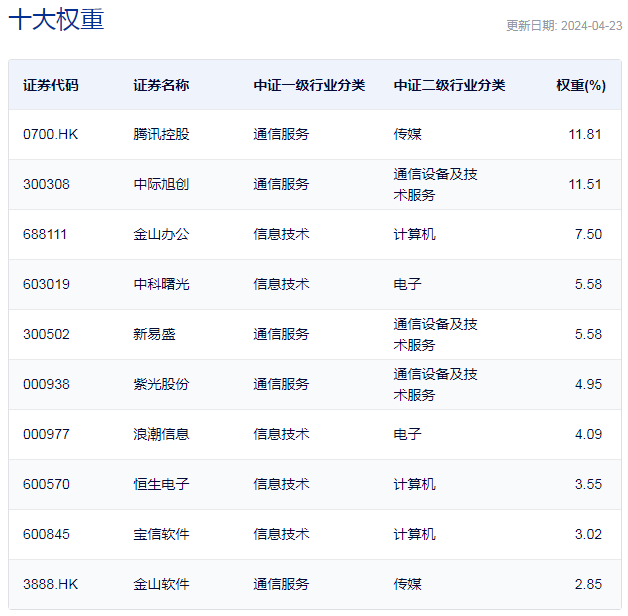
Task: Click weight value 11.51
Action: [x=585, y=184]
